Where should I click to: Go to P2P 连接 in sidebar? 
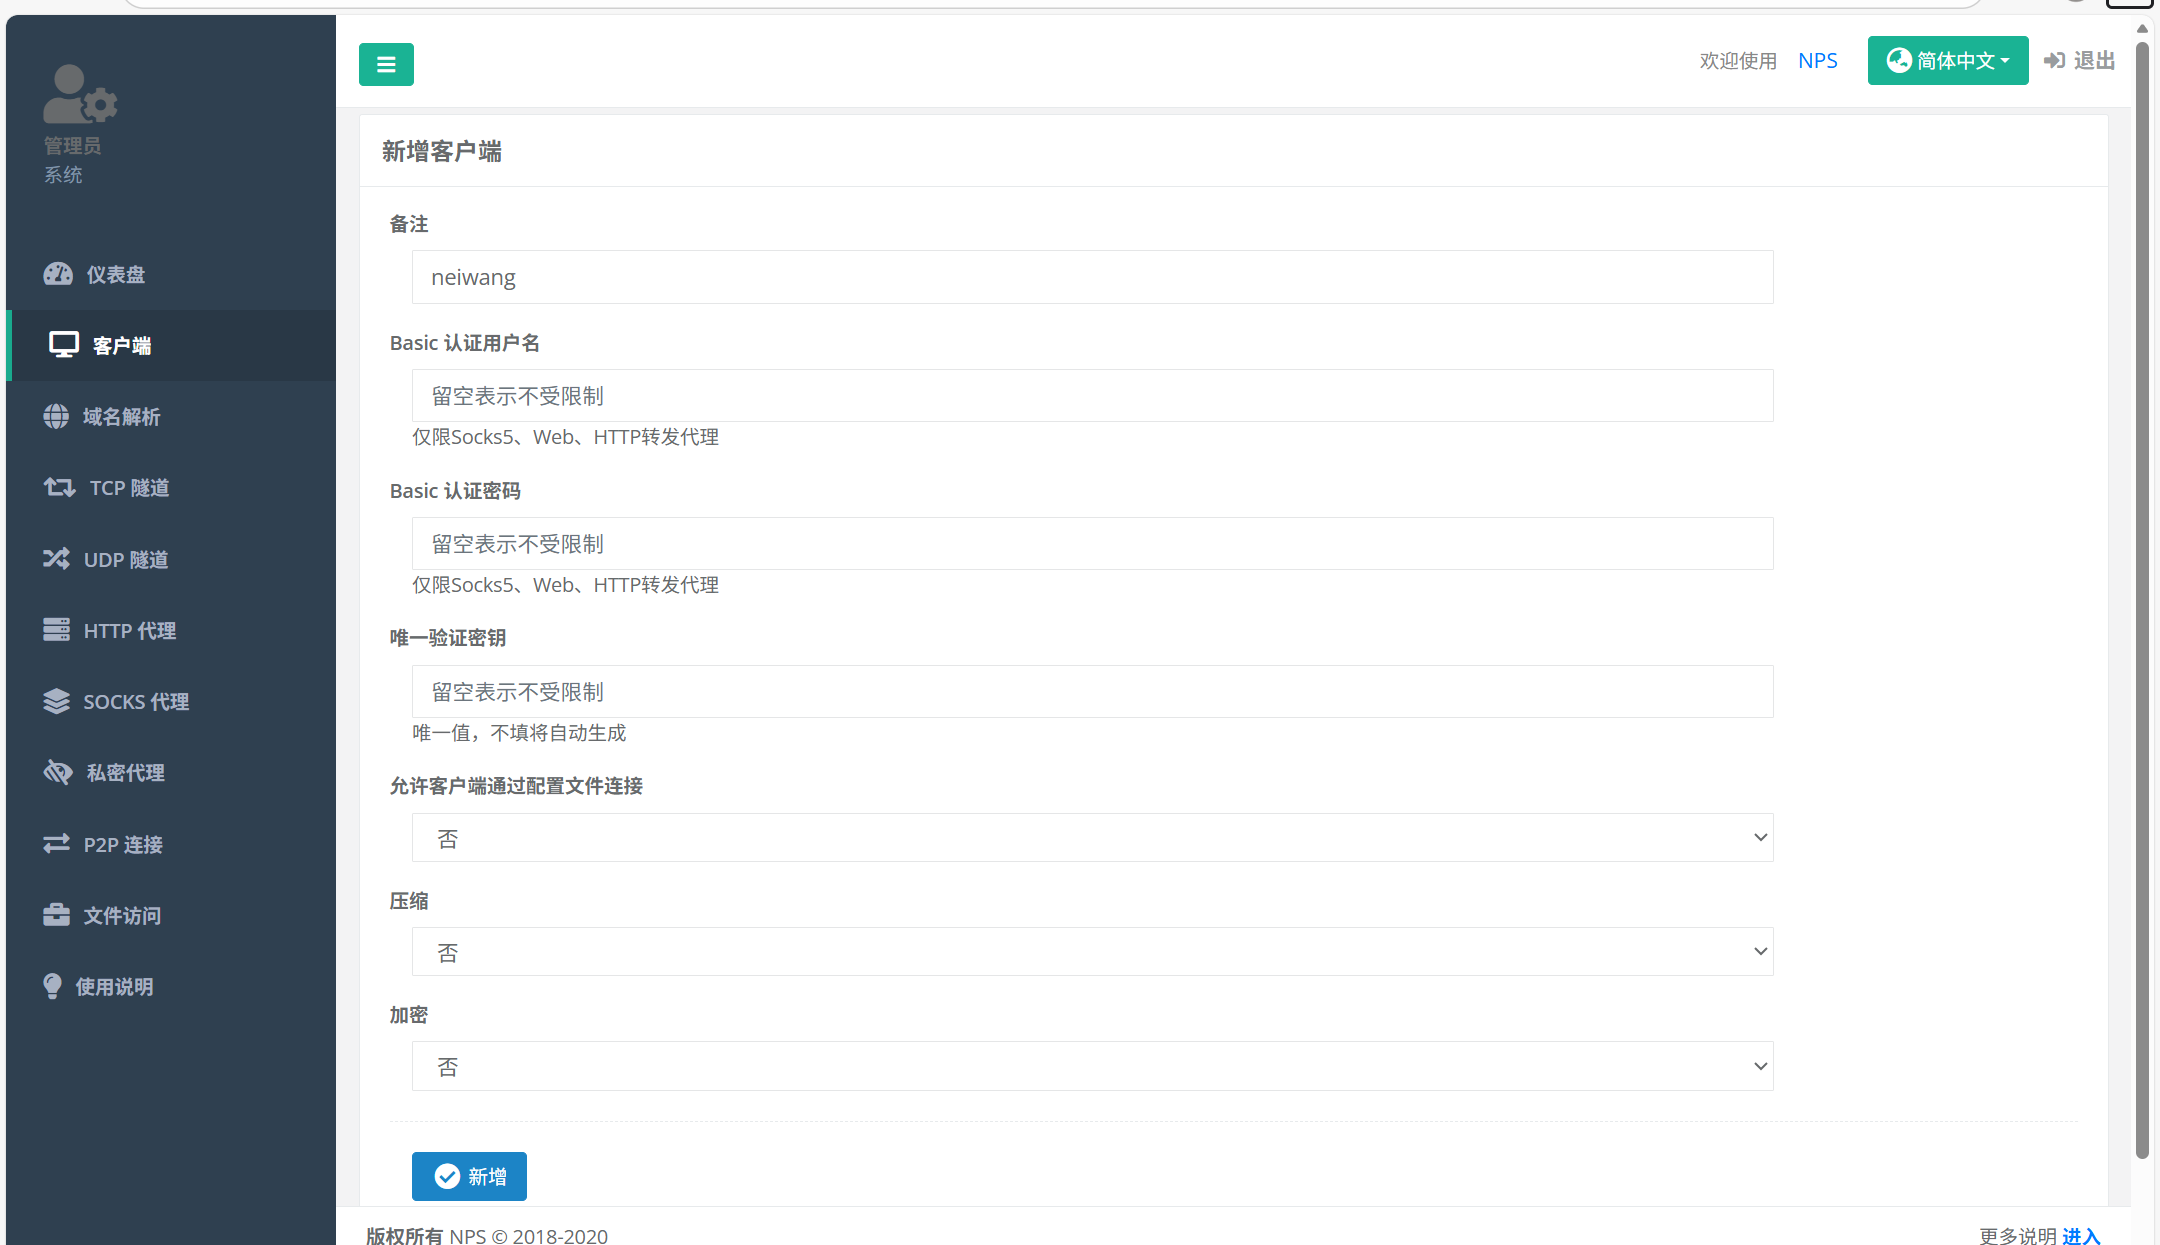point(122,844)
